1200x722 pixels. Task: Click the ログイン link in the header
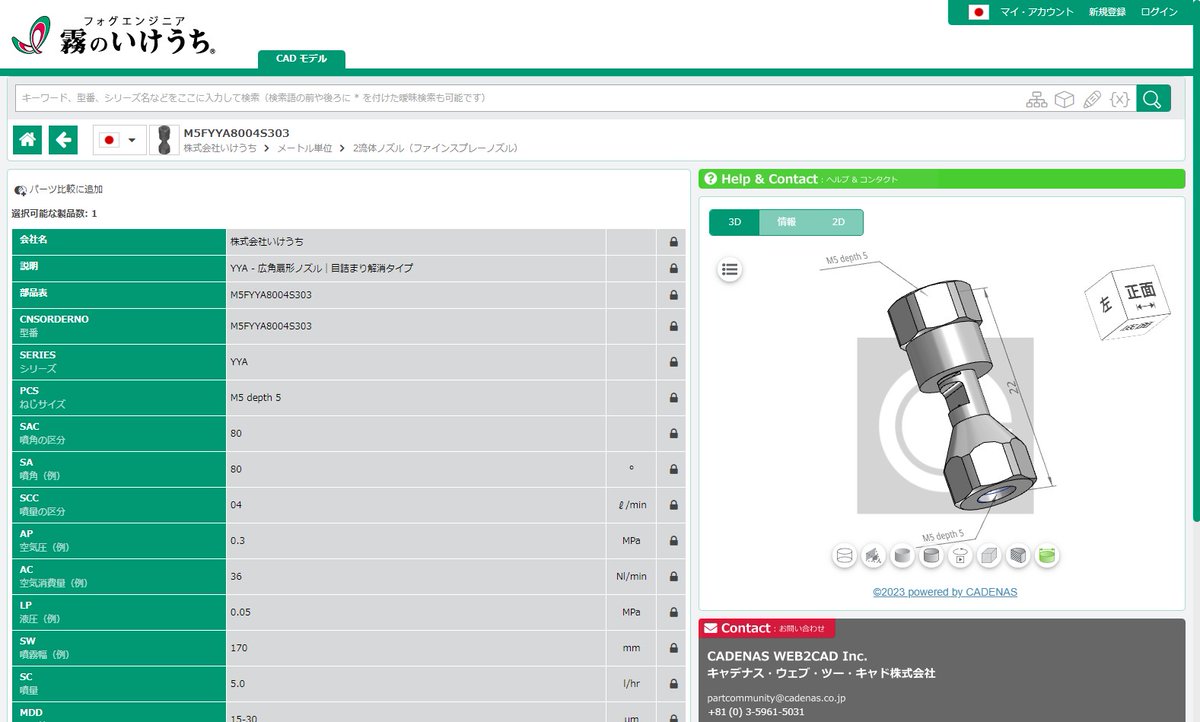click(x=1158, y=12)
